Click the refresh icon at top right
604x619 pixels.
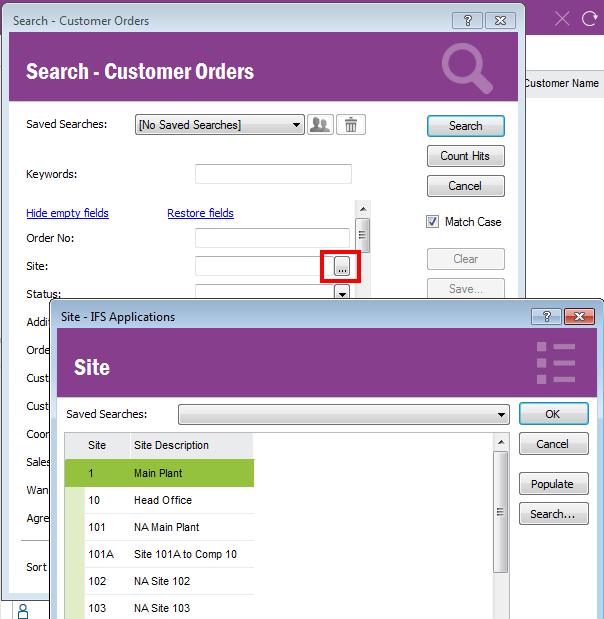click(590, 18)
